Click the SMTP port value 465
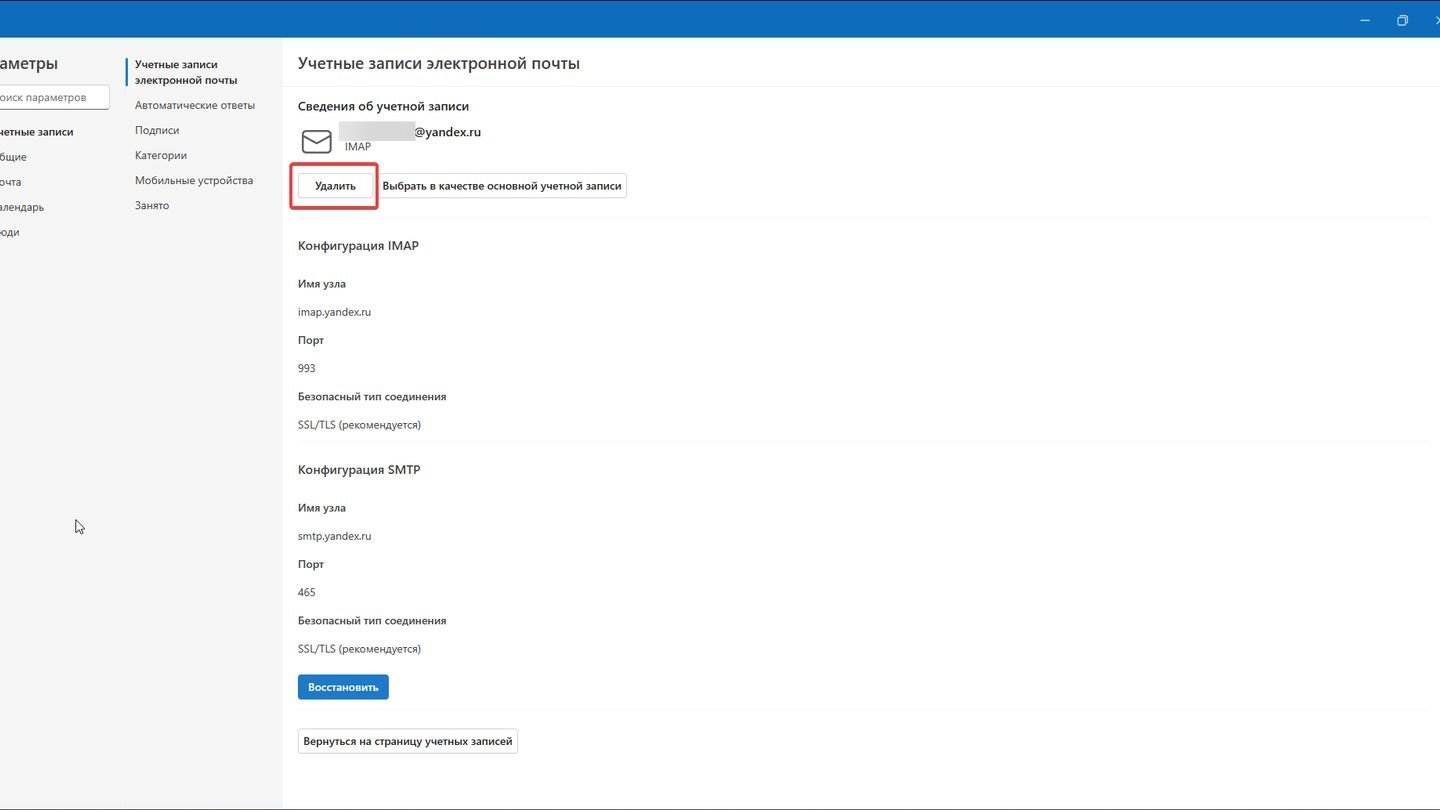The width and height of the screenshot is (1440, 810). (307, 592)
